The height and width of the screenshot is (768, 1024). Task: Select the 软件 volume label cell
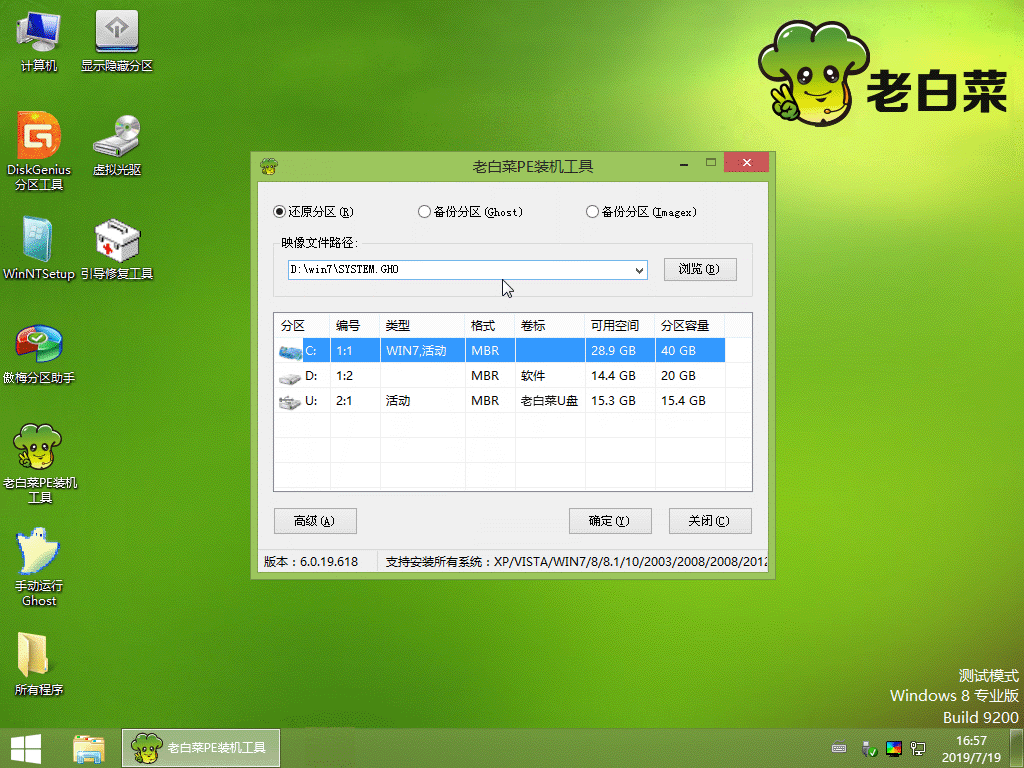pyautogui.click(x=550, y=376)
